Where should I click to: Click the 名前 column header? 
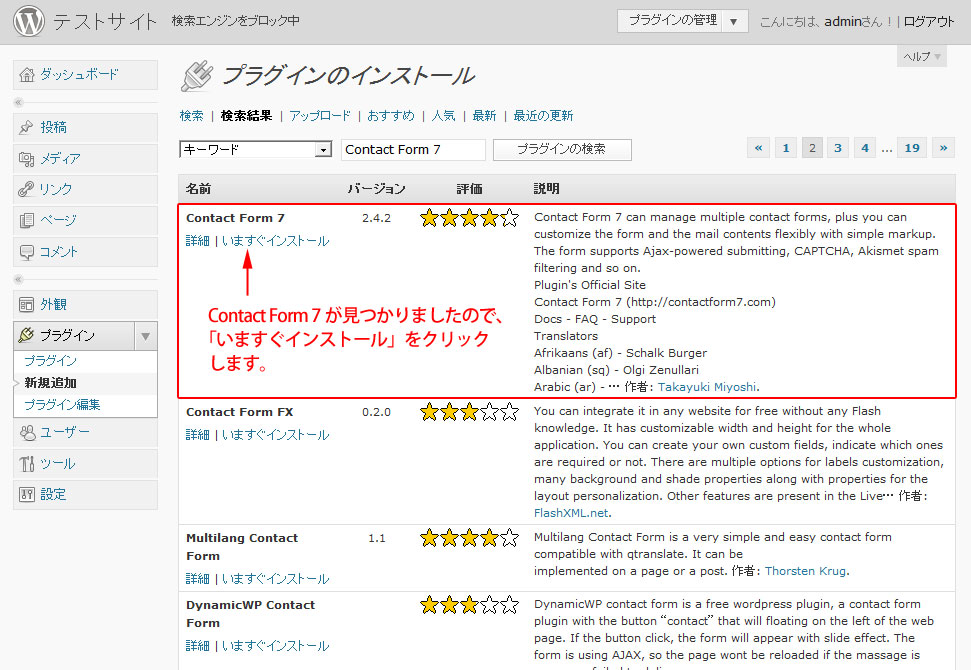click(198, 189)
